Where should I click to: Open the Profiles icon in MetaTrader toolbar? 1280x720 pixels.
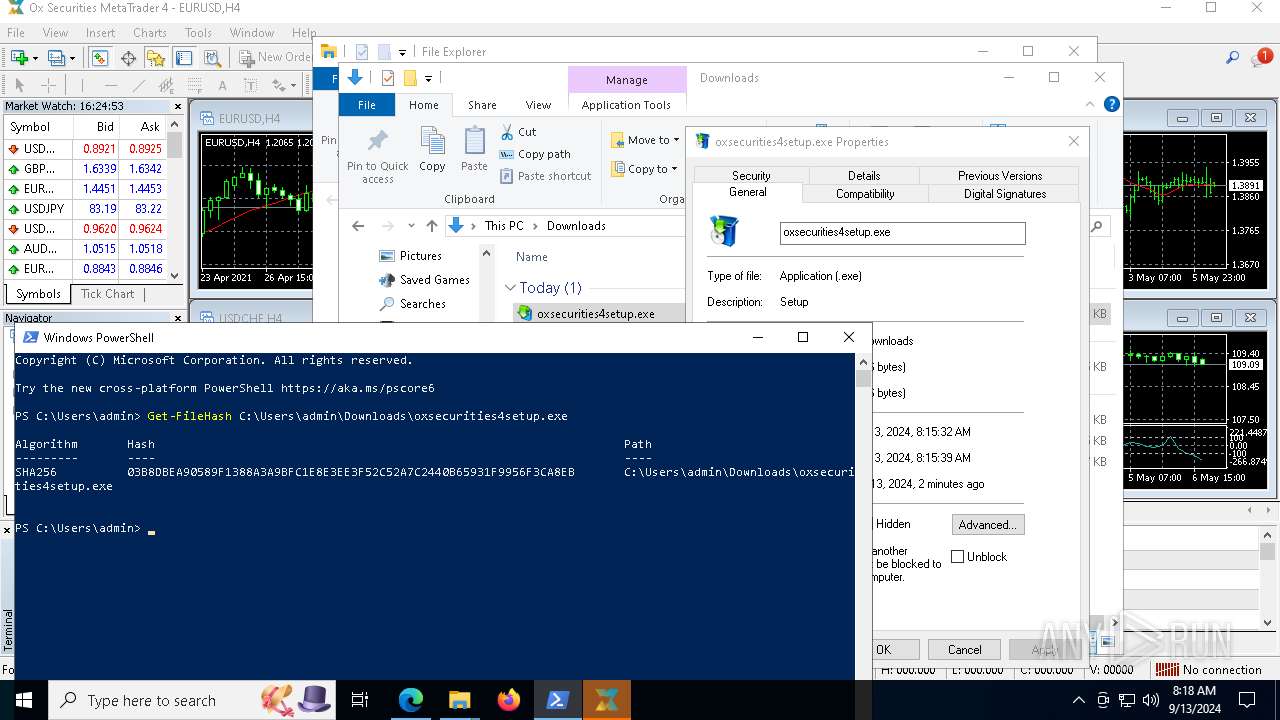(57, 58)
